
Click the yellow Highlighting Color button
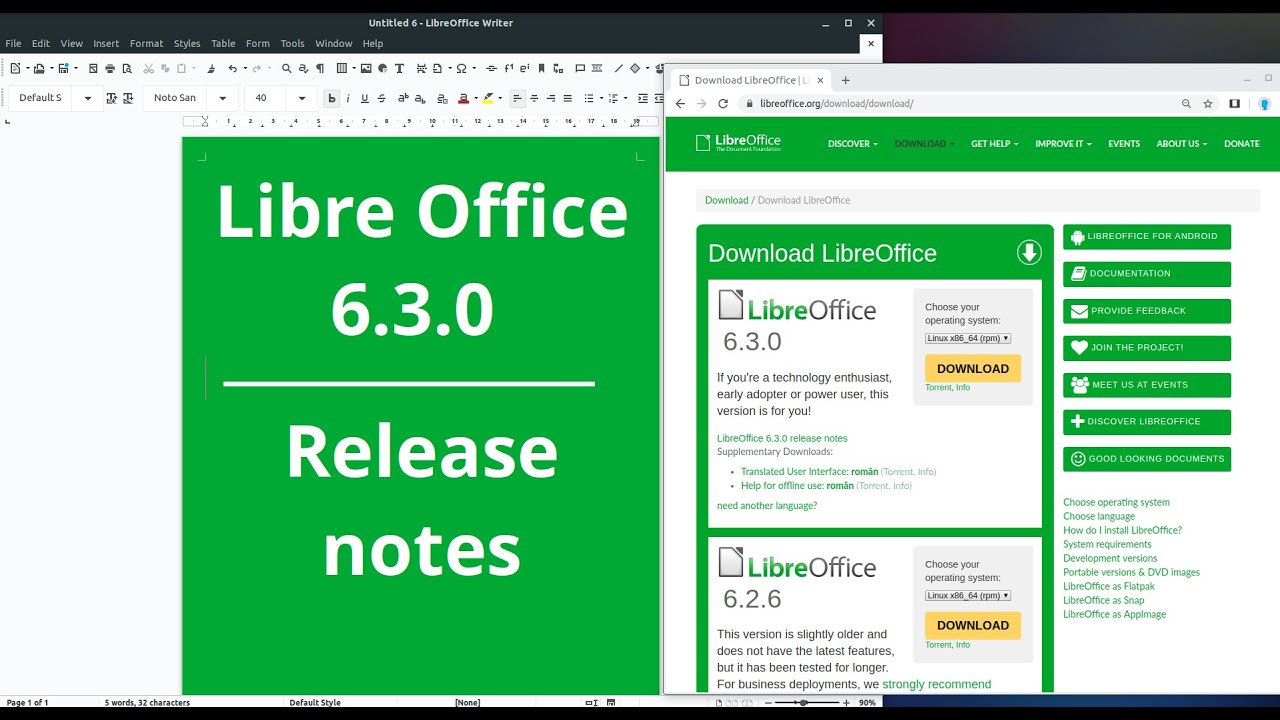(487, 98)
